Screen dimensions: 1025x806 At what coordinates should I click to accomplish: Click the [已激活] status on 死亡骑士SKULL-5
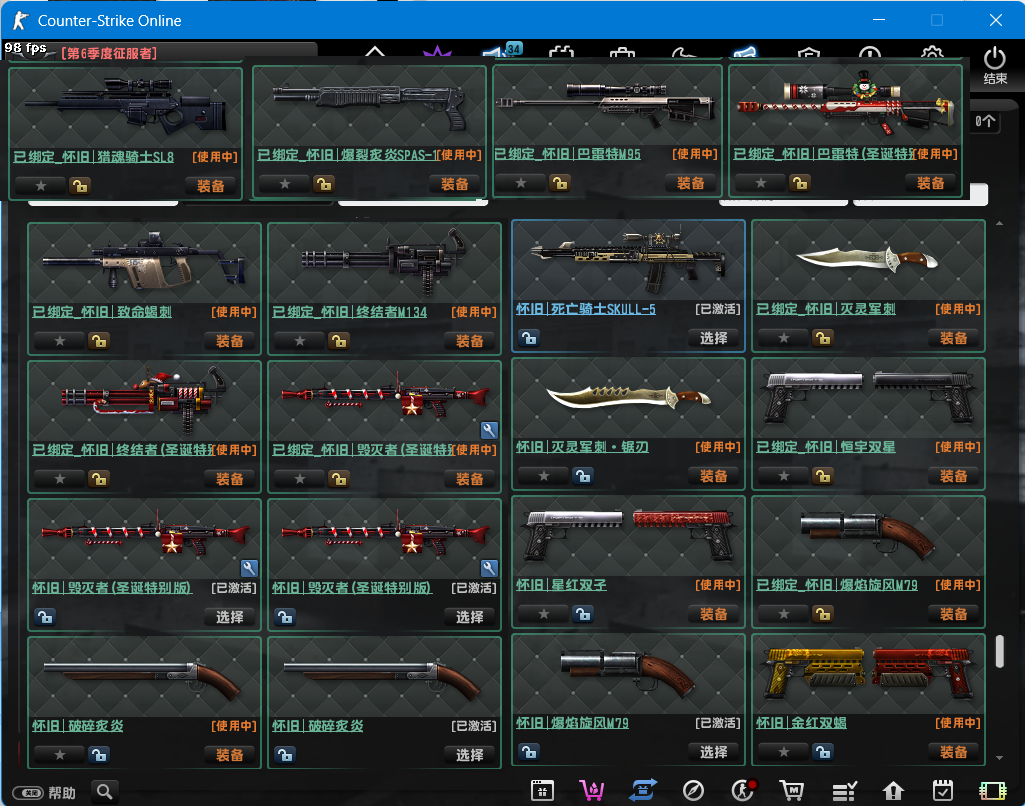(718, 309)
